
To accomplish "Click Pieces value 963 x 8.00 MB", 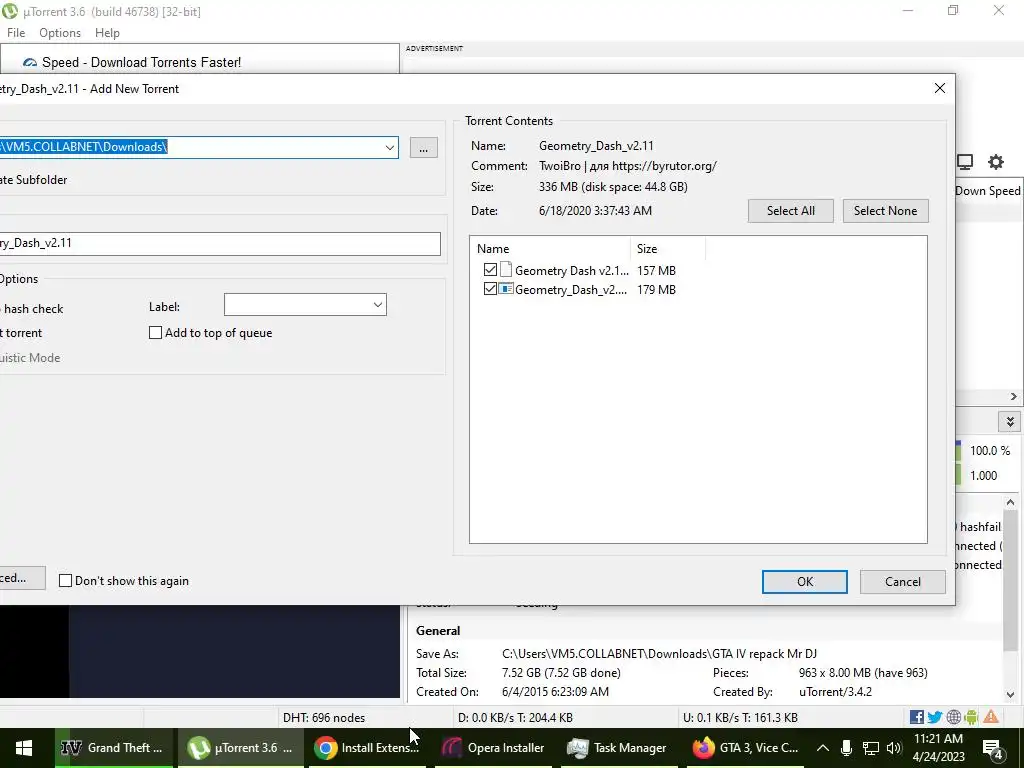I will coord(863,673).
